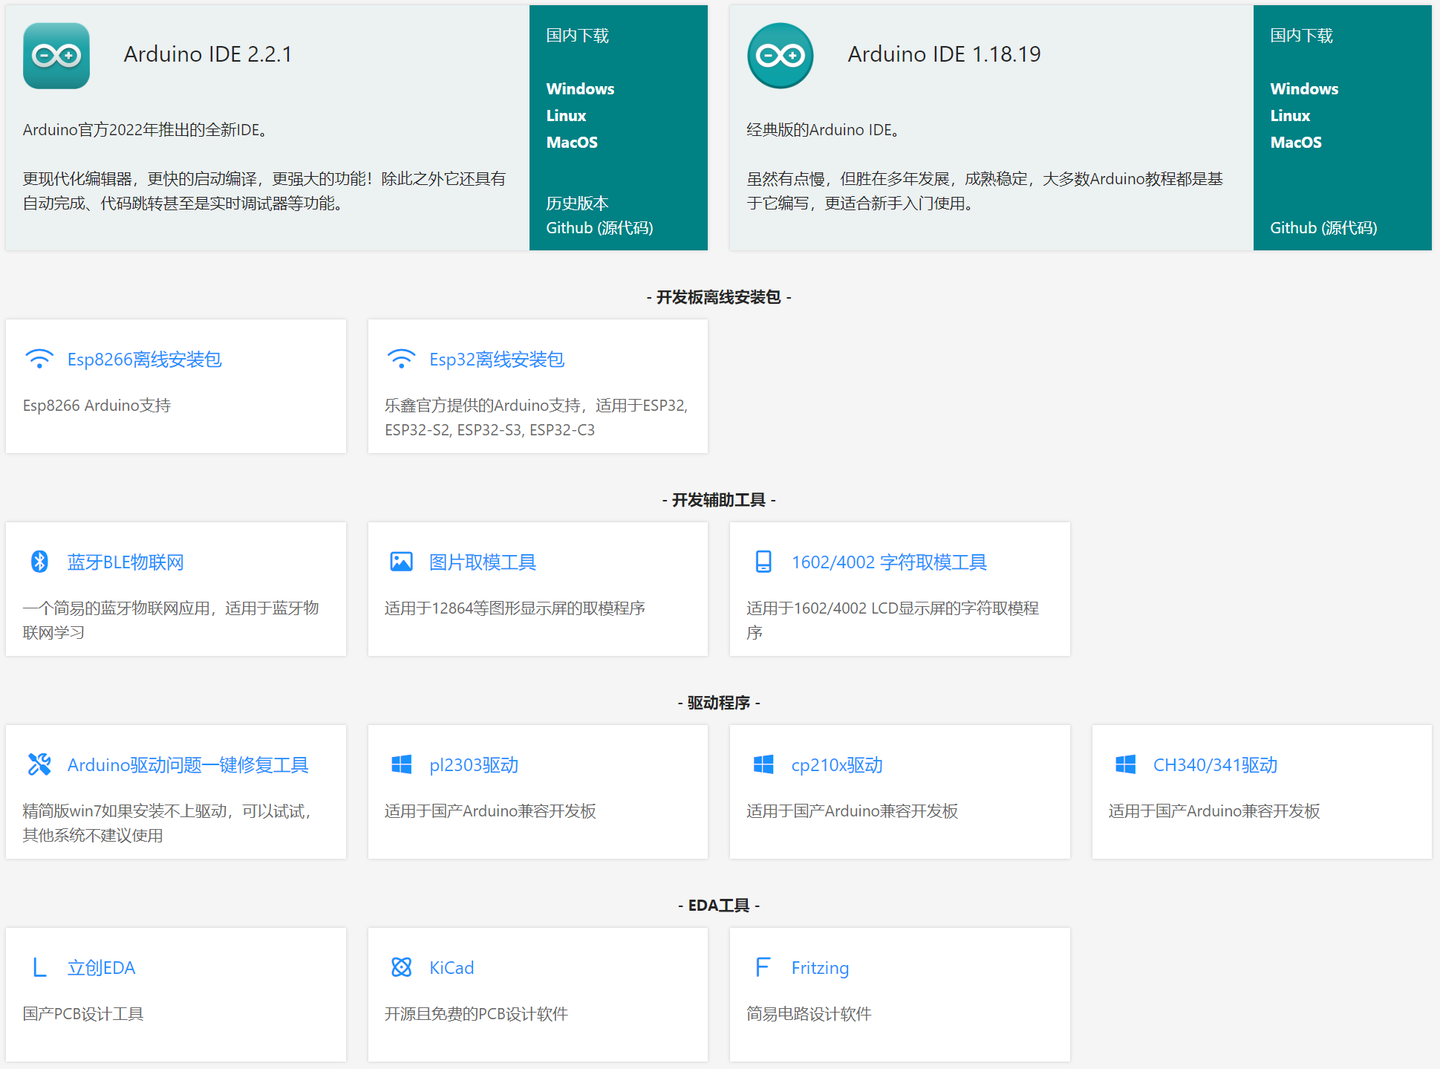Click the Arduino IDE 1.18.19 logo icon
This screenshot has width=1440, height=1069.
780,56
